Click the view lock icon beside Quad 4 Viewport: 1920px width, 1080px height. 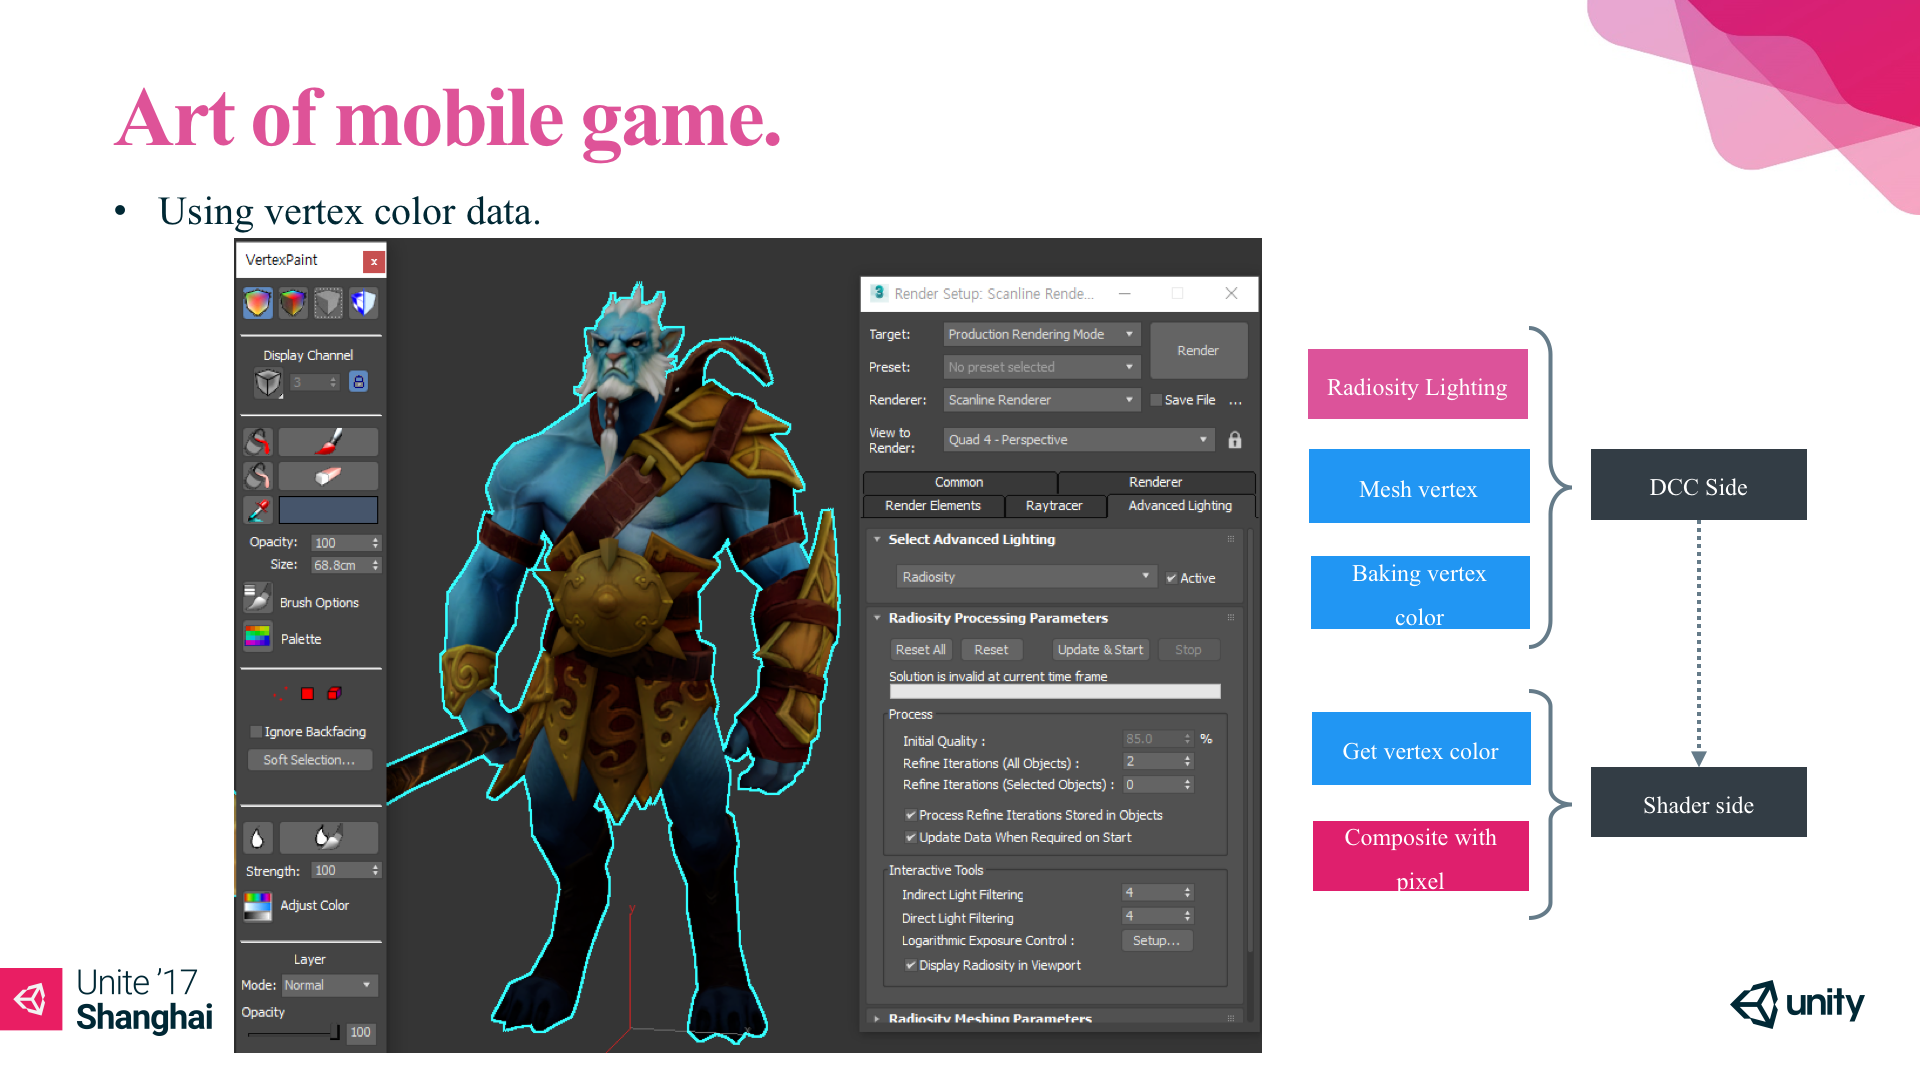click(x=1235, y=440)
